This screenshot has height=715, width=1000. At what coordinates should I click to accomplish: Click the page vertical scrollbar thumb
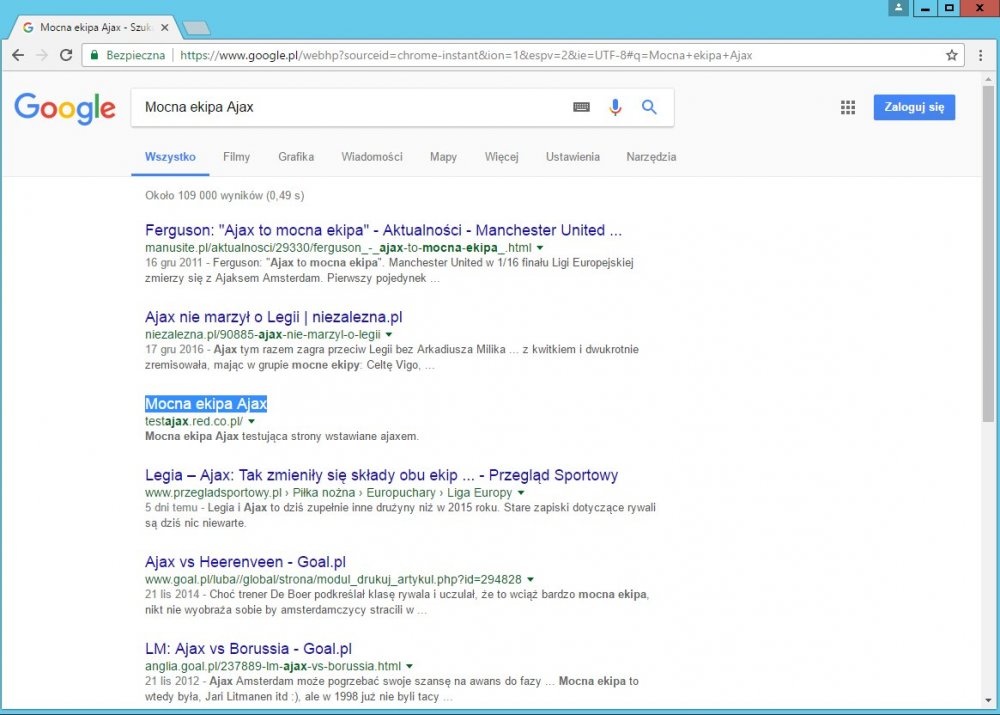(988, 253)
